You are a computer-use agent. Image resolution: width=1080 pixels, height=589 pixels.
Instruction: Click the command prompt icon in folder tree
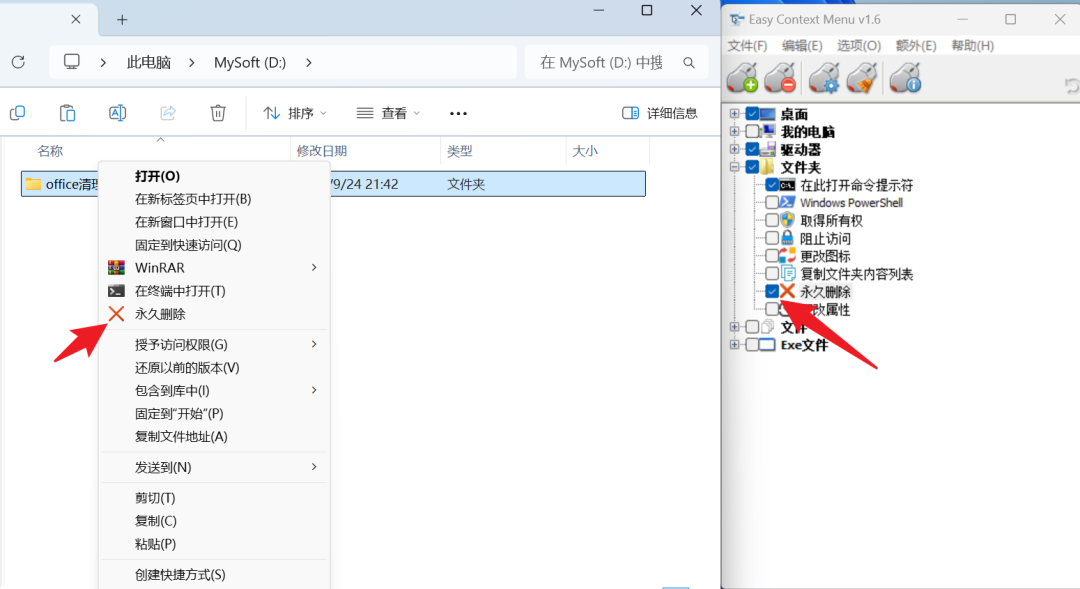787,185
